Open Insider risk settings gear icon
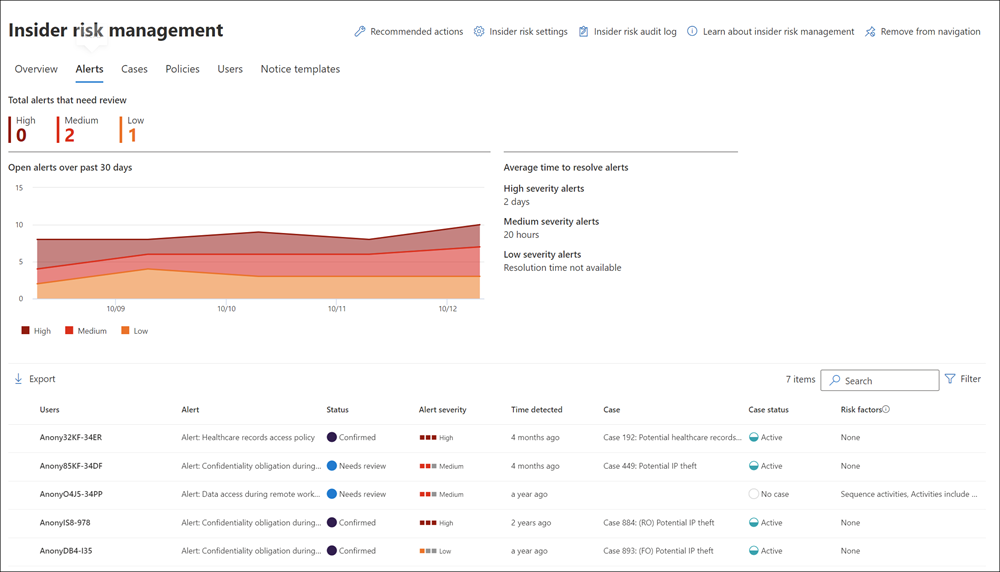 (x=479, y=31)
